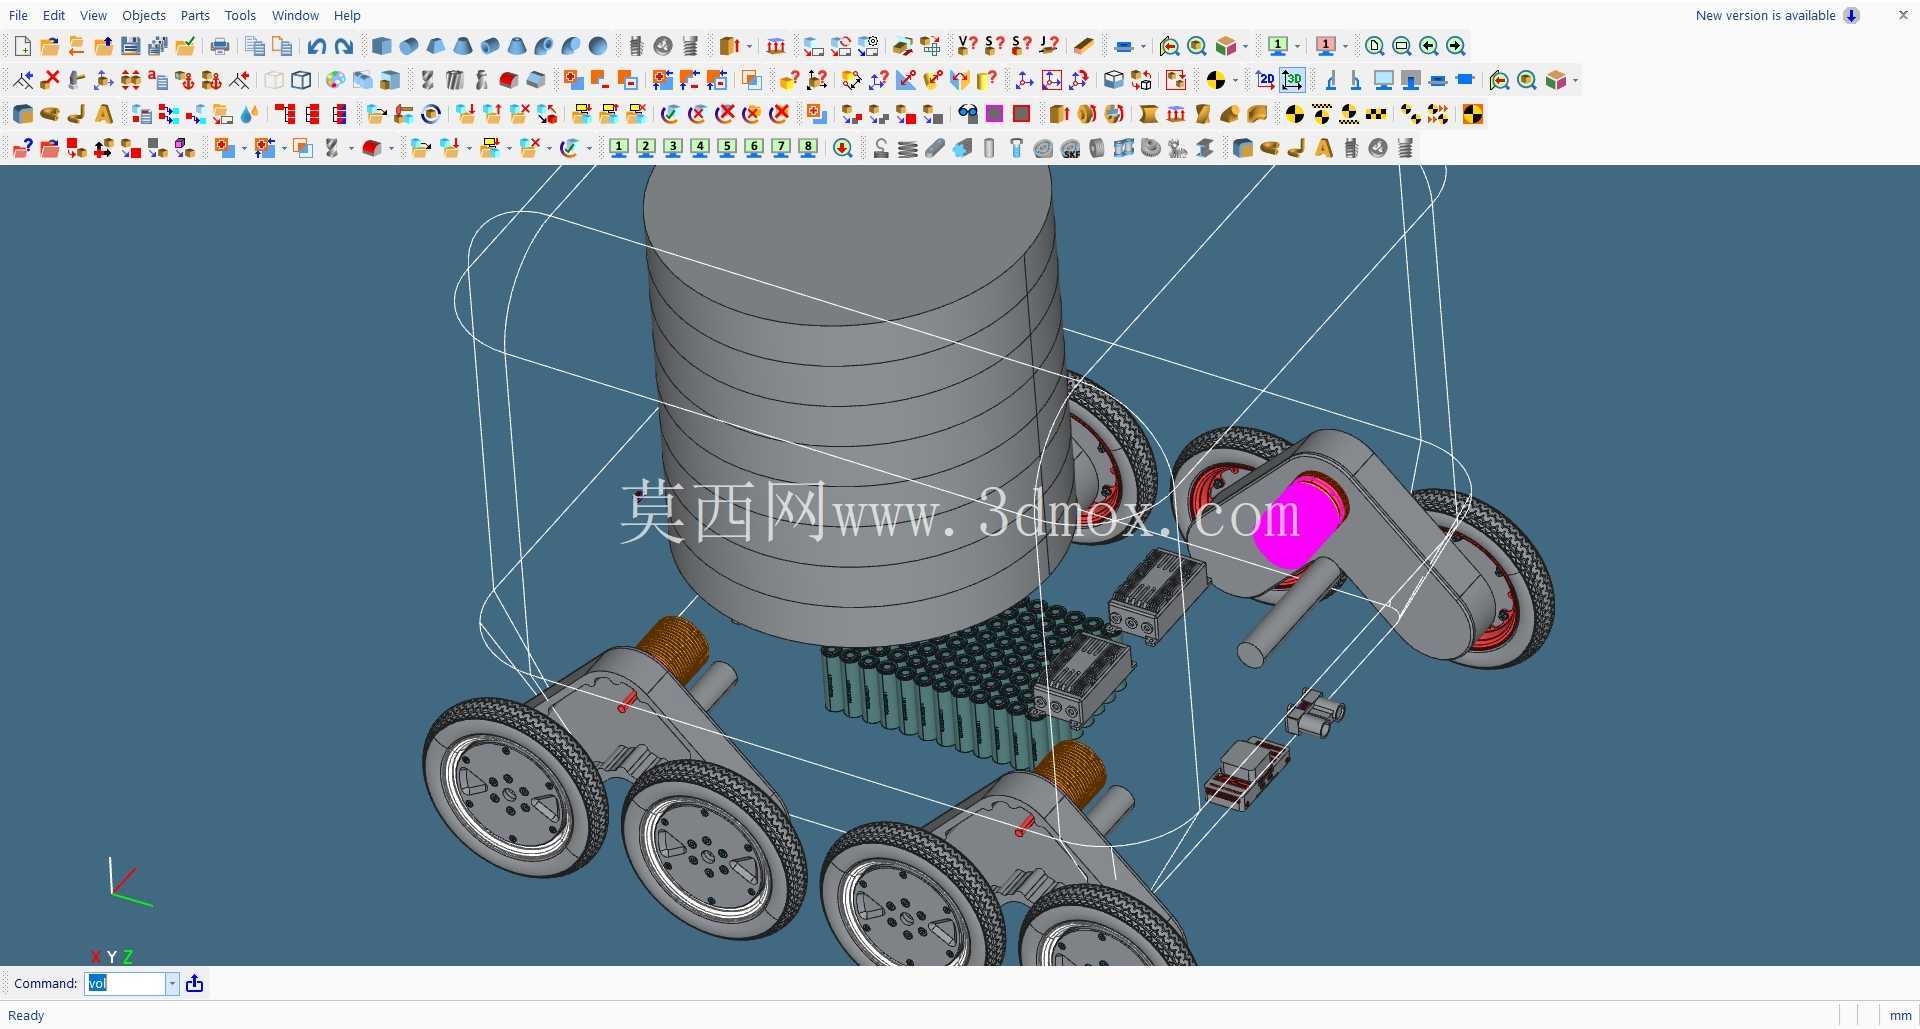Viewport: 1920px width, 1029px height.
Task: Click the SKF bearing part icon
Action: (x=1070, y=148)
